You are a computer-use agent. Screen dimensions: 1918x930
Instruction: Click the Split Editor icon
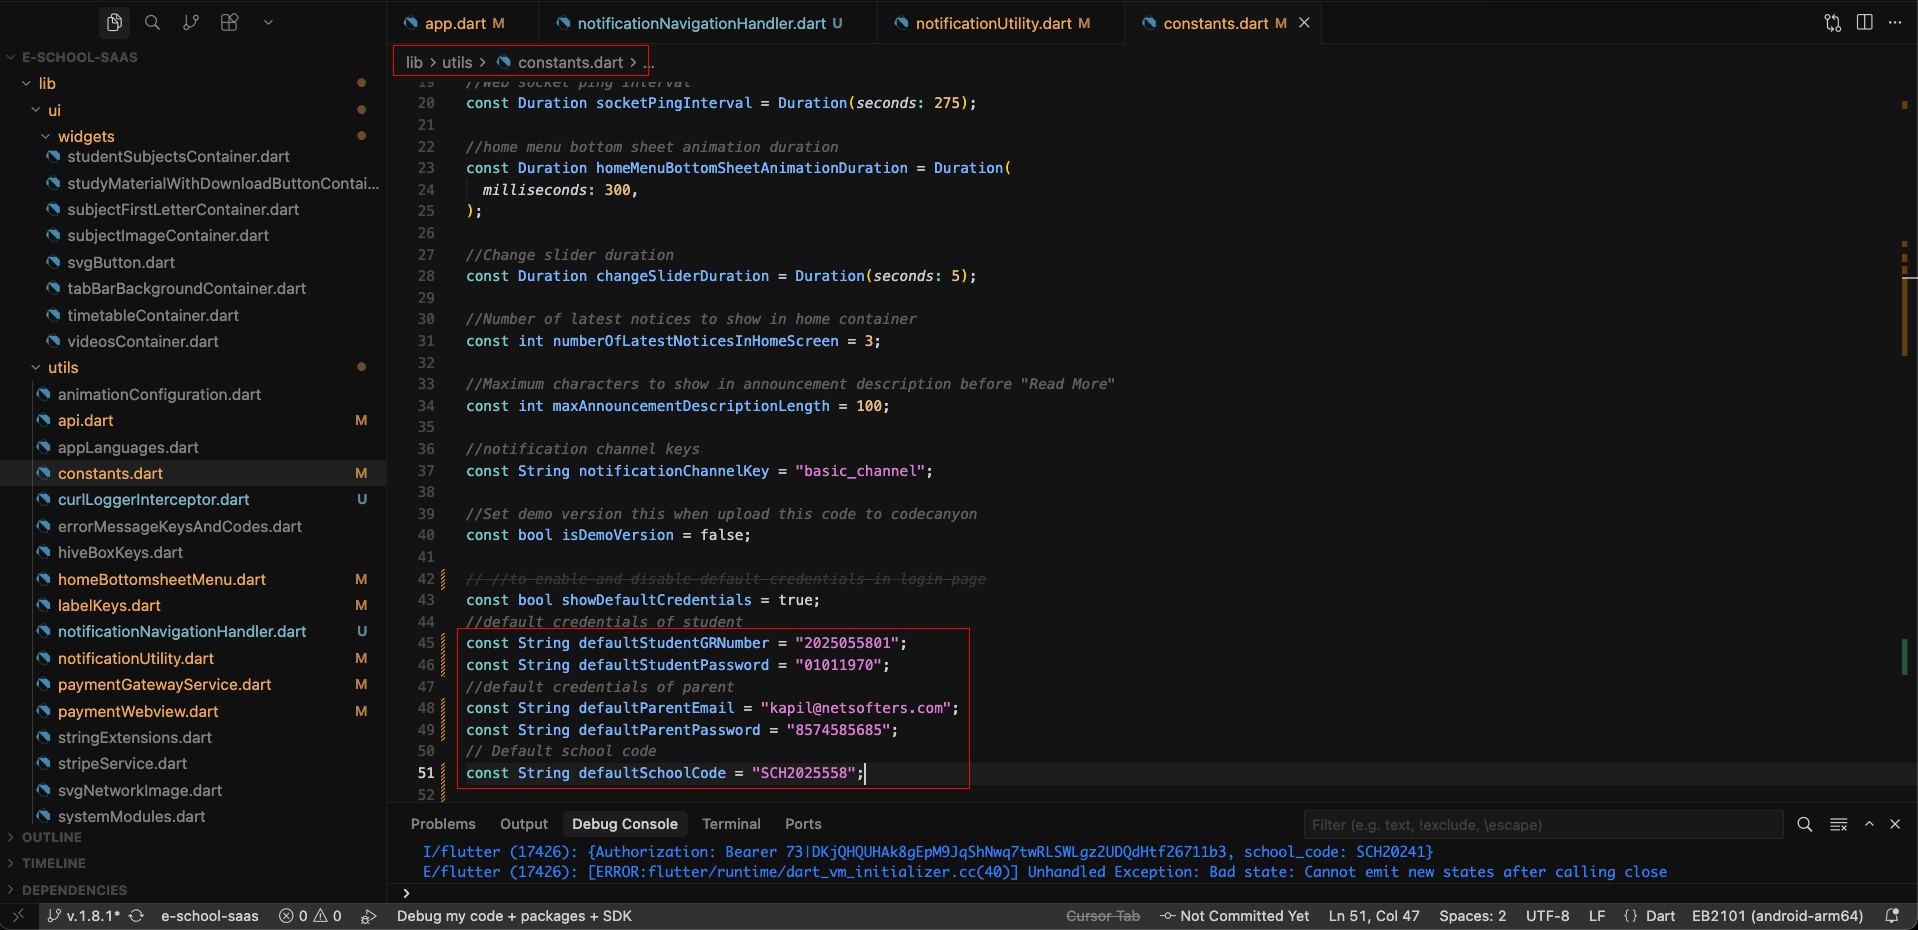click(x=1865, y=22)
